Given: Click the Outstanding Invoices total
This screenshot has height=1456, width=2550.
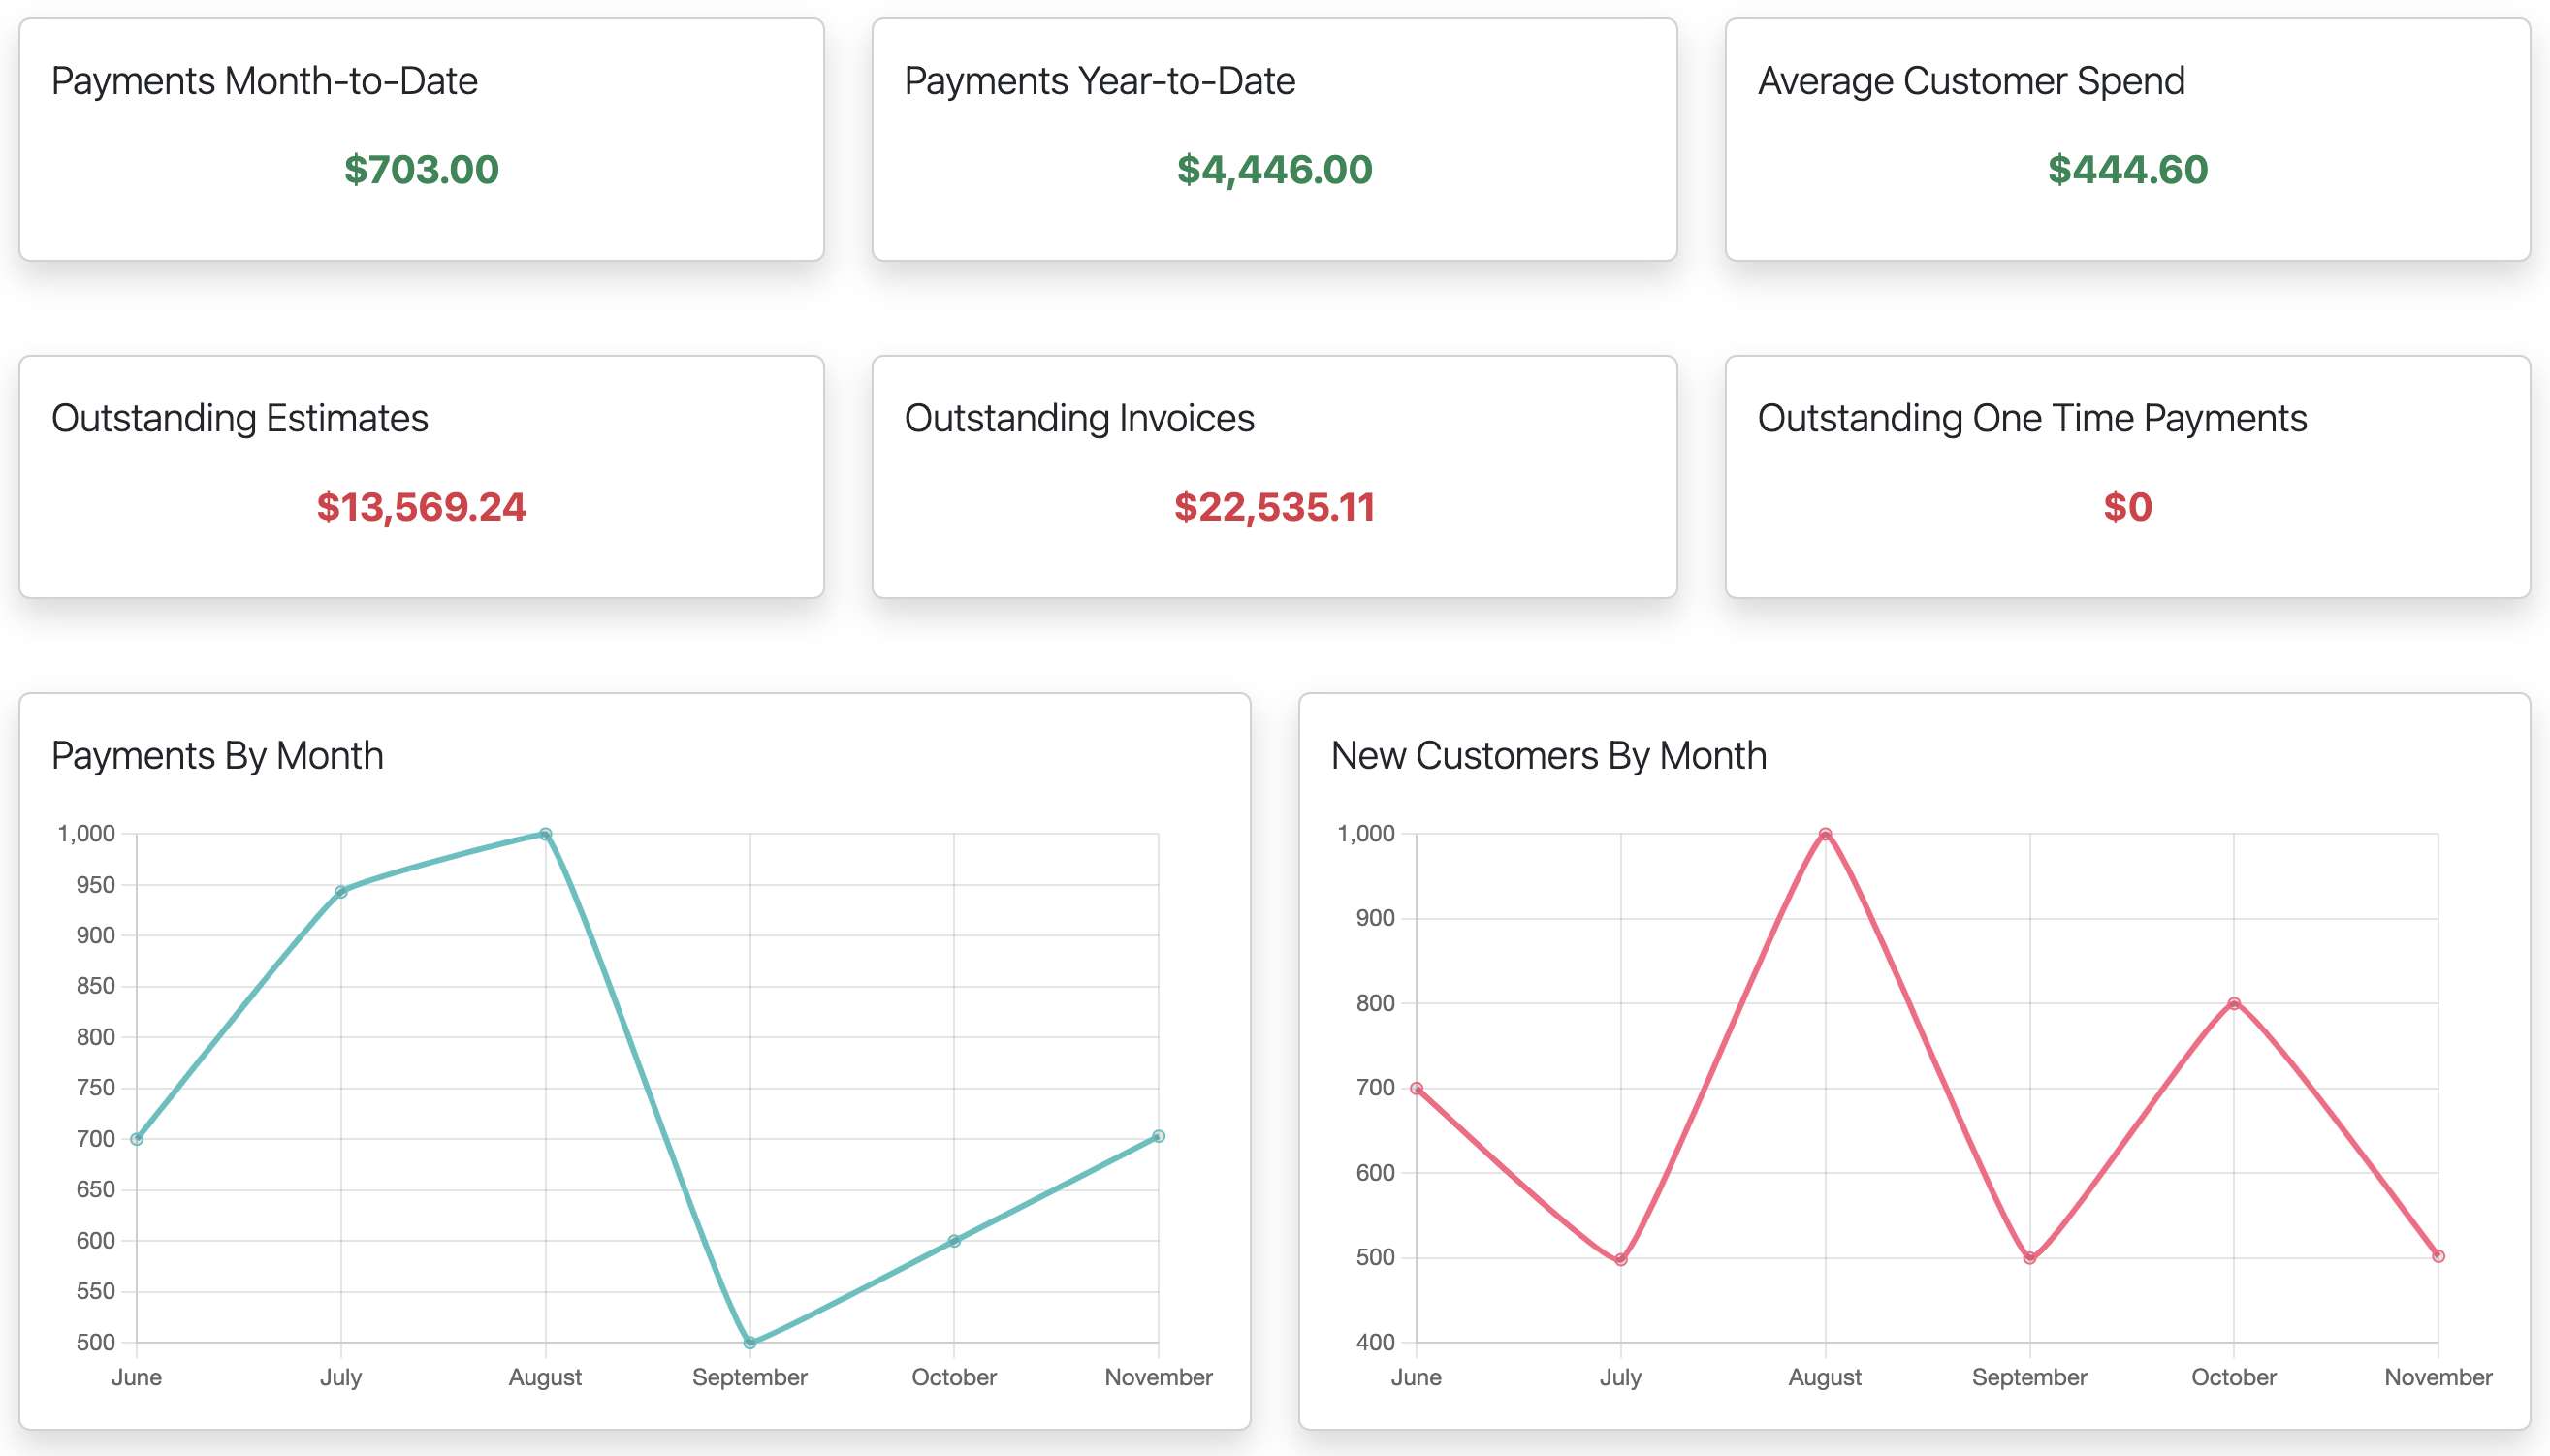Looking at the screenshot, I should pyautogui.click(x=1275, y=508).
